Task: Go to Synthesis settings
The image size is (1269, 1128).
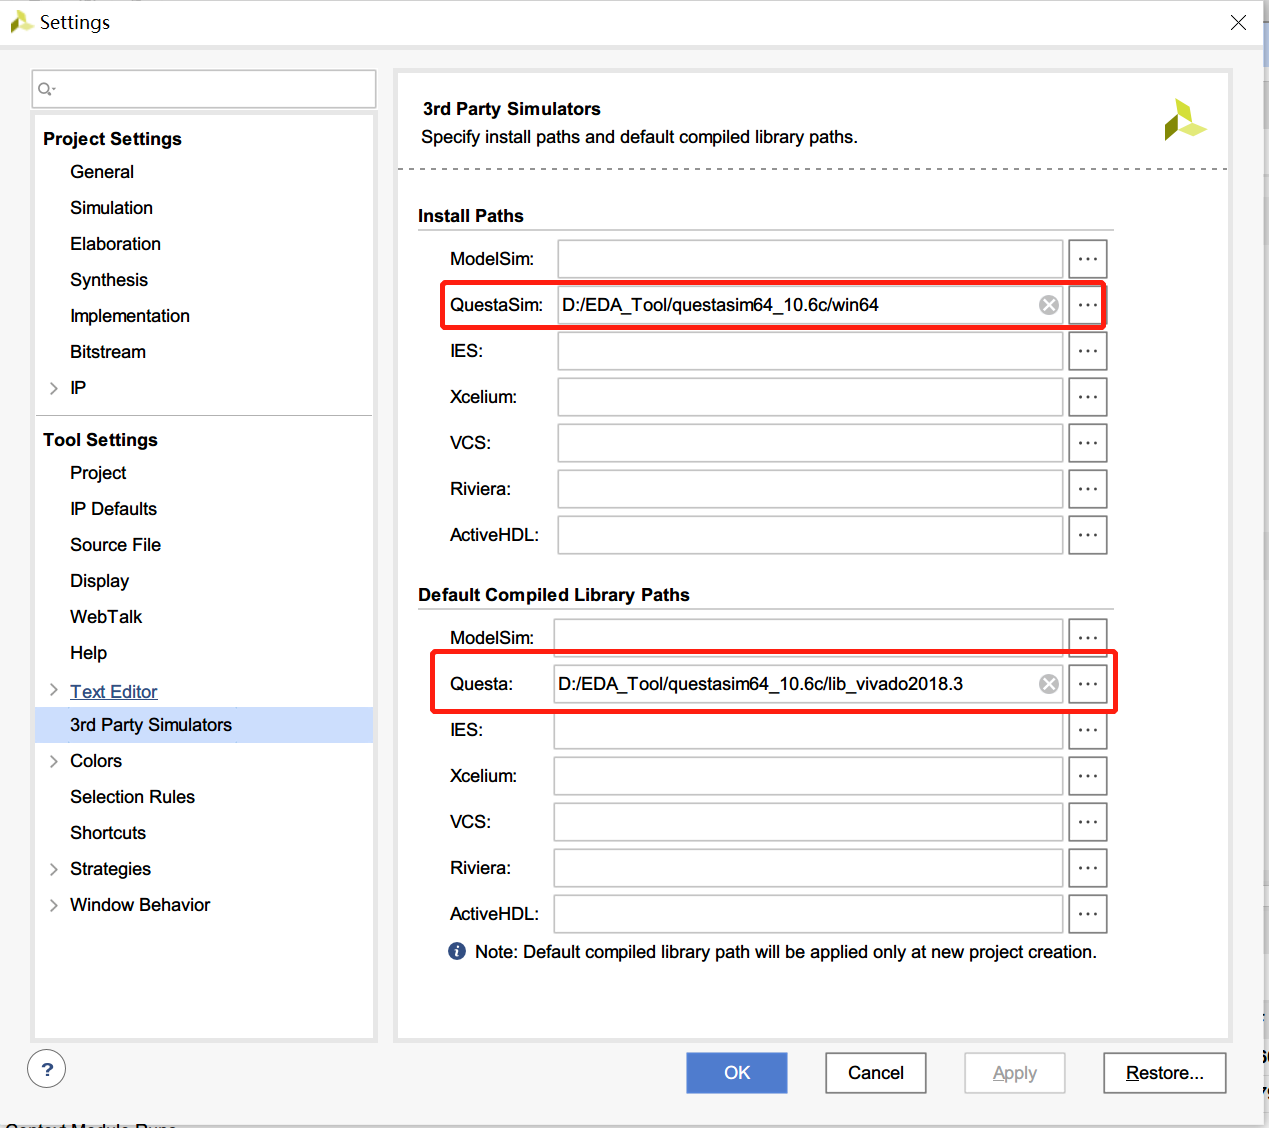Action: click(109, 280)
